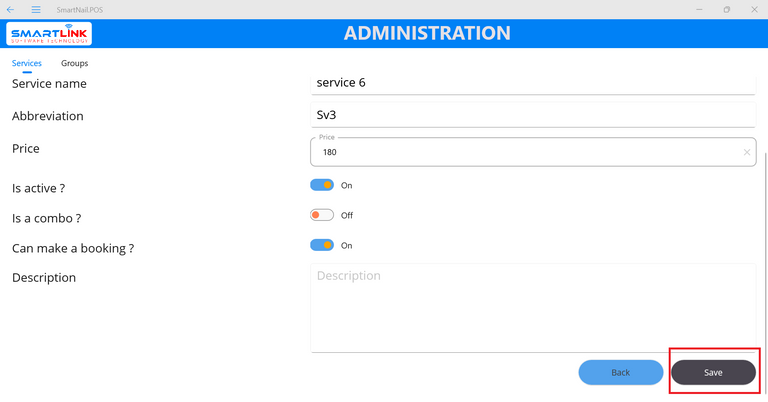Toggle the 'Is active ?' switch
768x402 pixels.
click(x=322, y=185)
